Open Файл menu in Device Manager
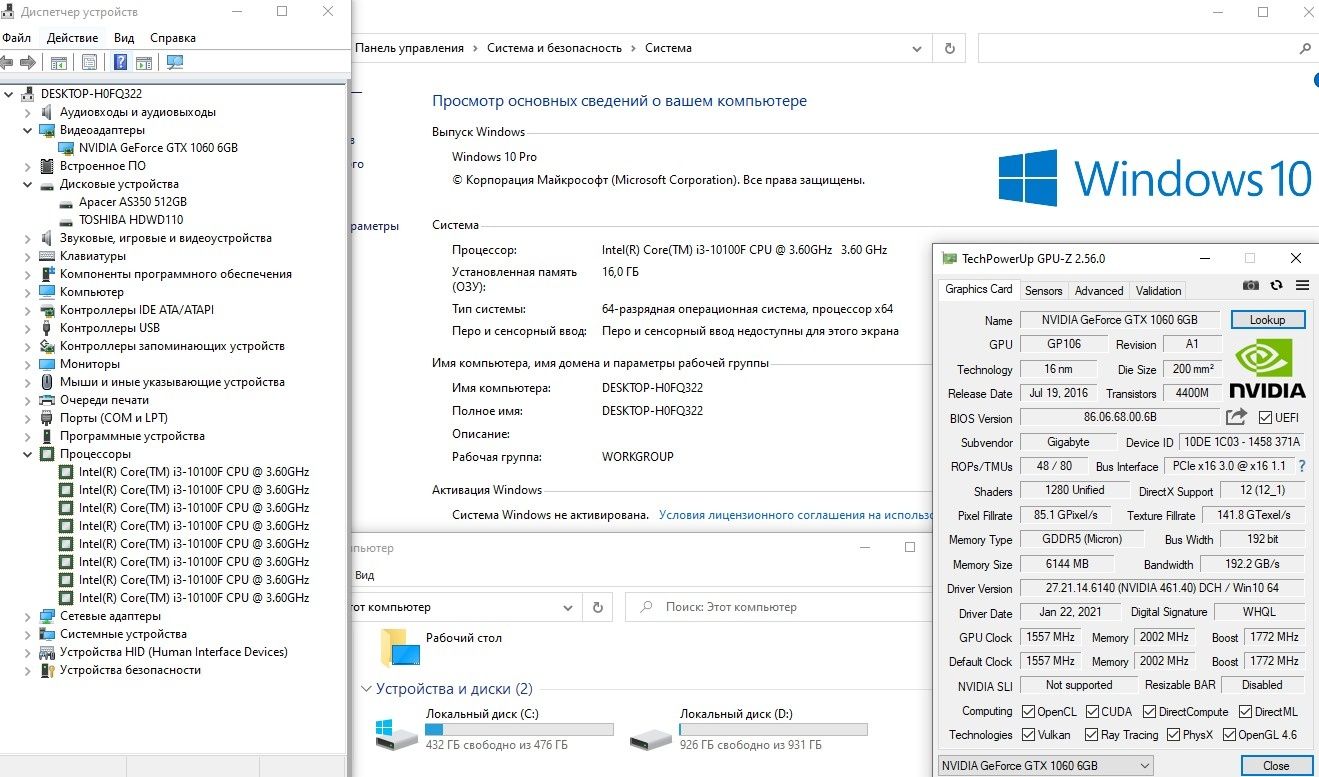Screen dimensions: 1319x777 click(16, 38)
